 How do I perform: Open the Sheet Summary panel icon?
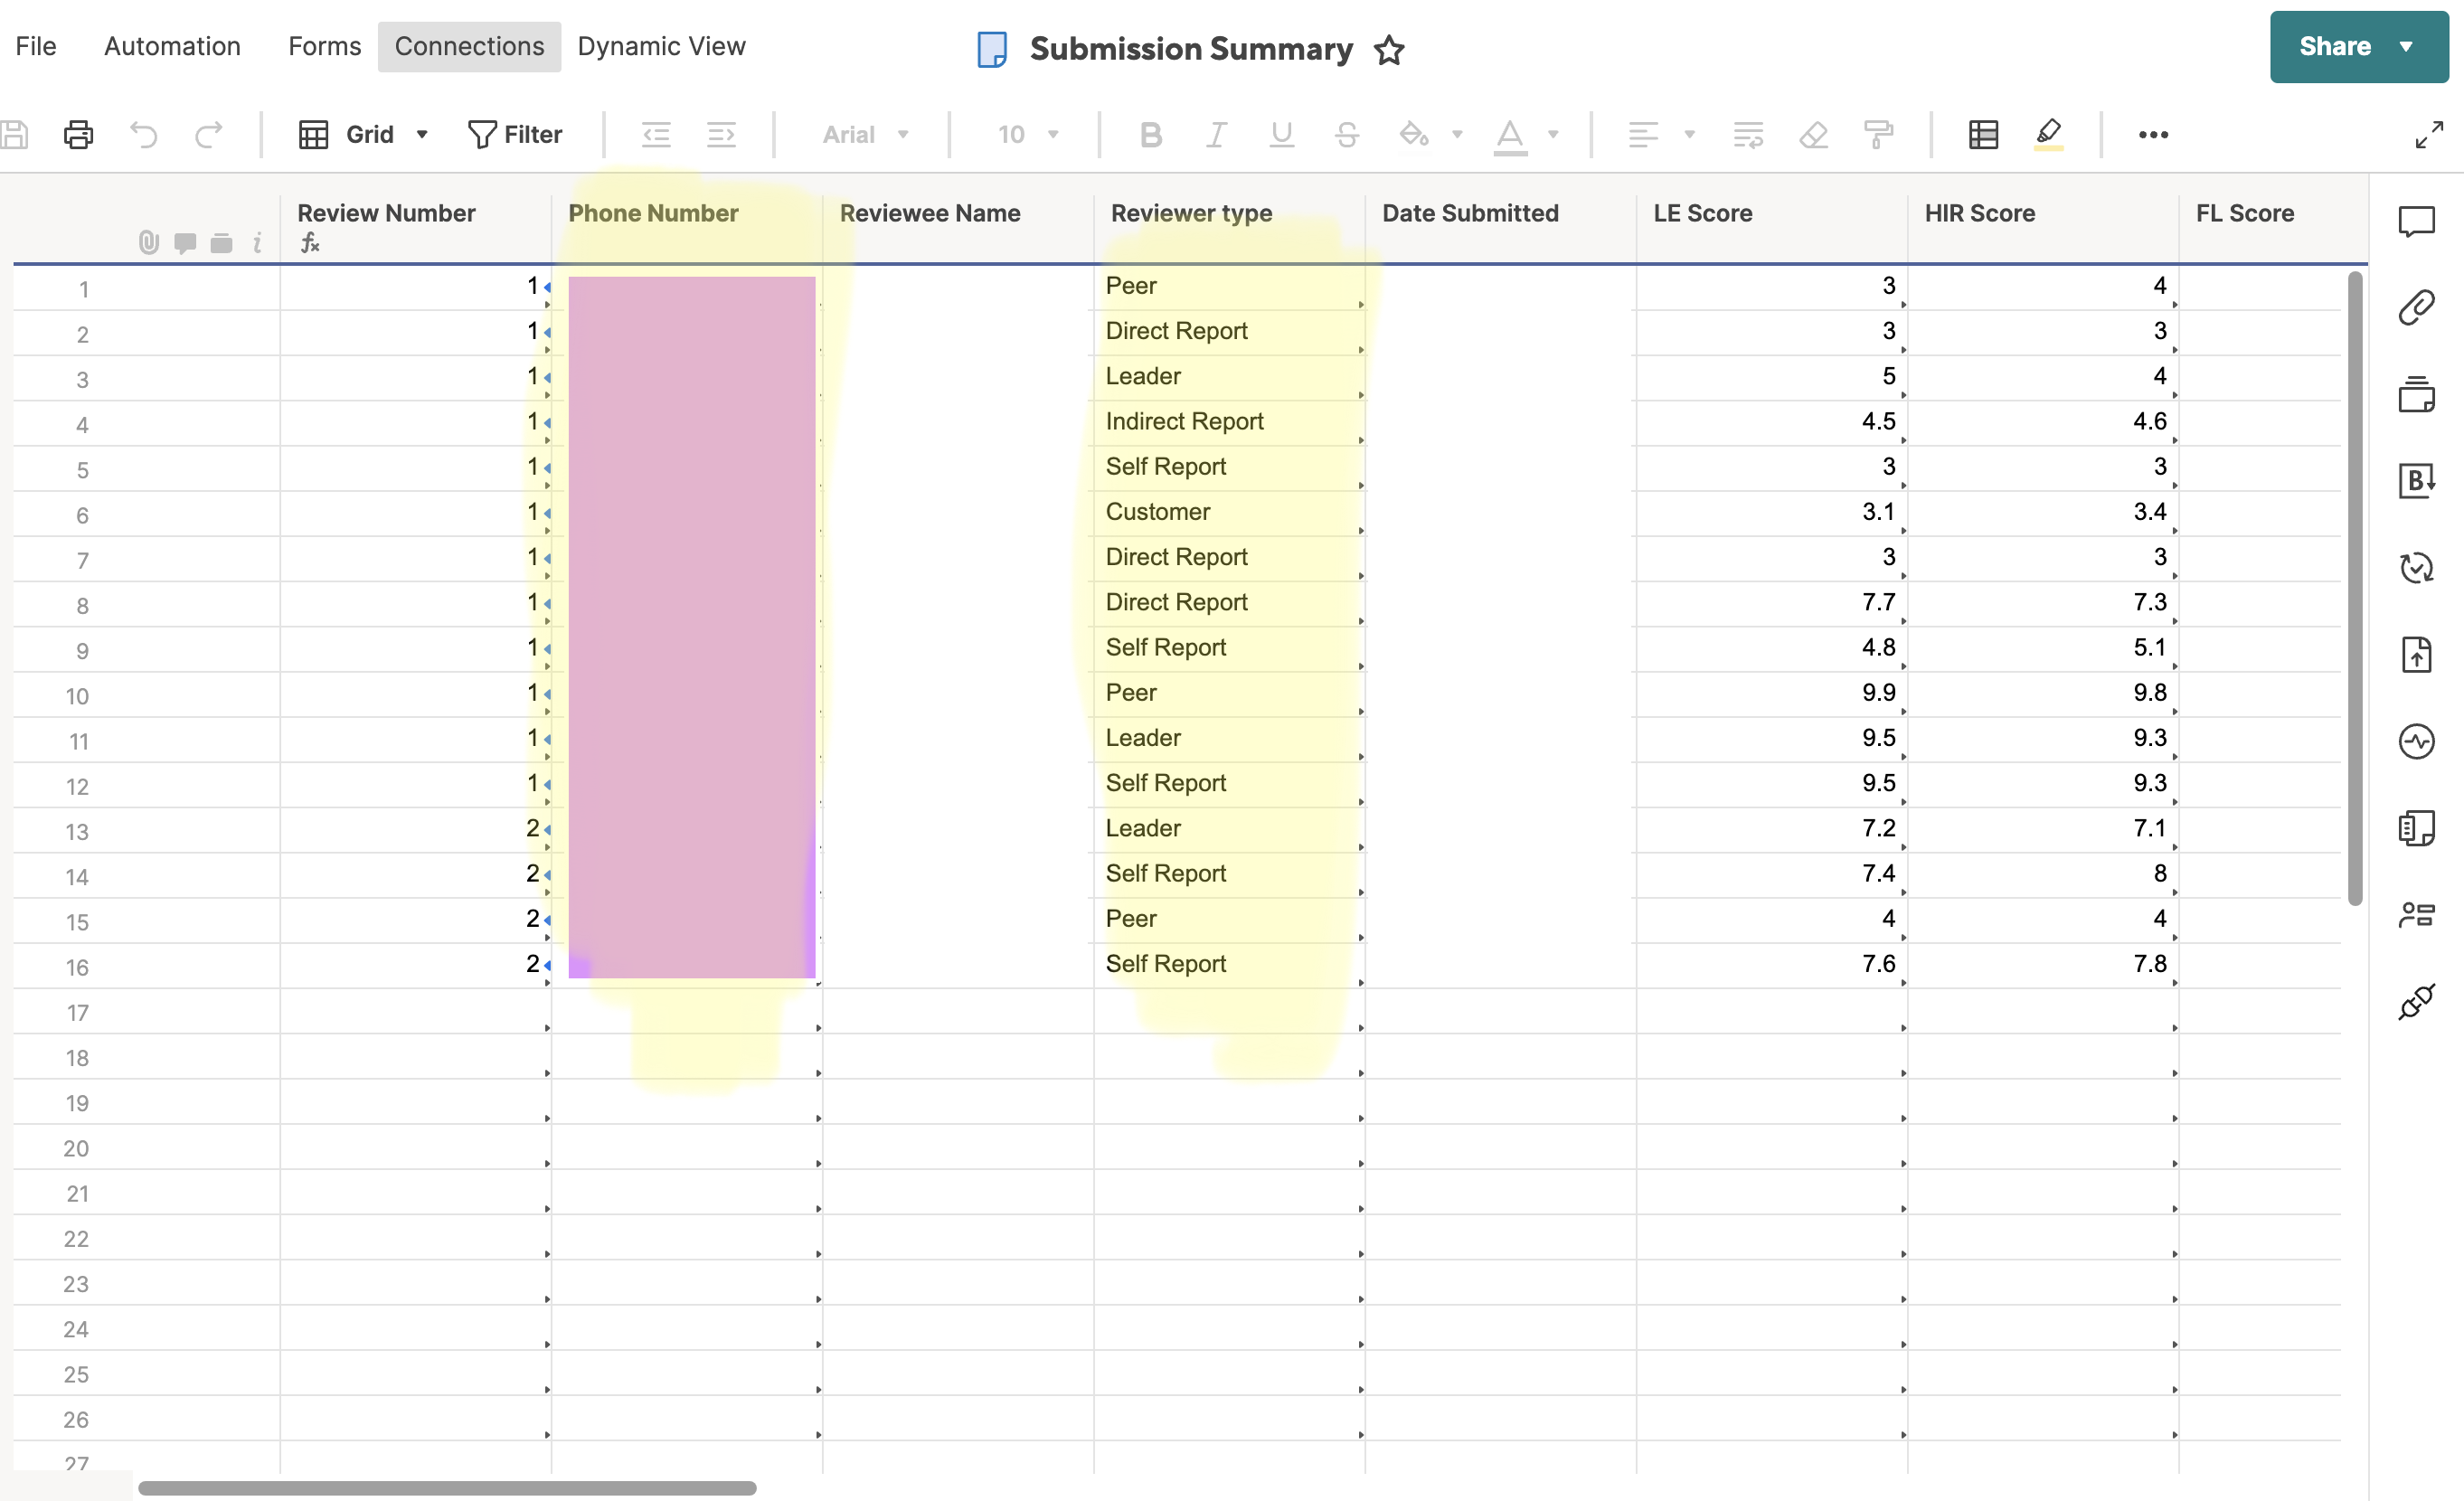2416,828
